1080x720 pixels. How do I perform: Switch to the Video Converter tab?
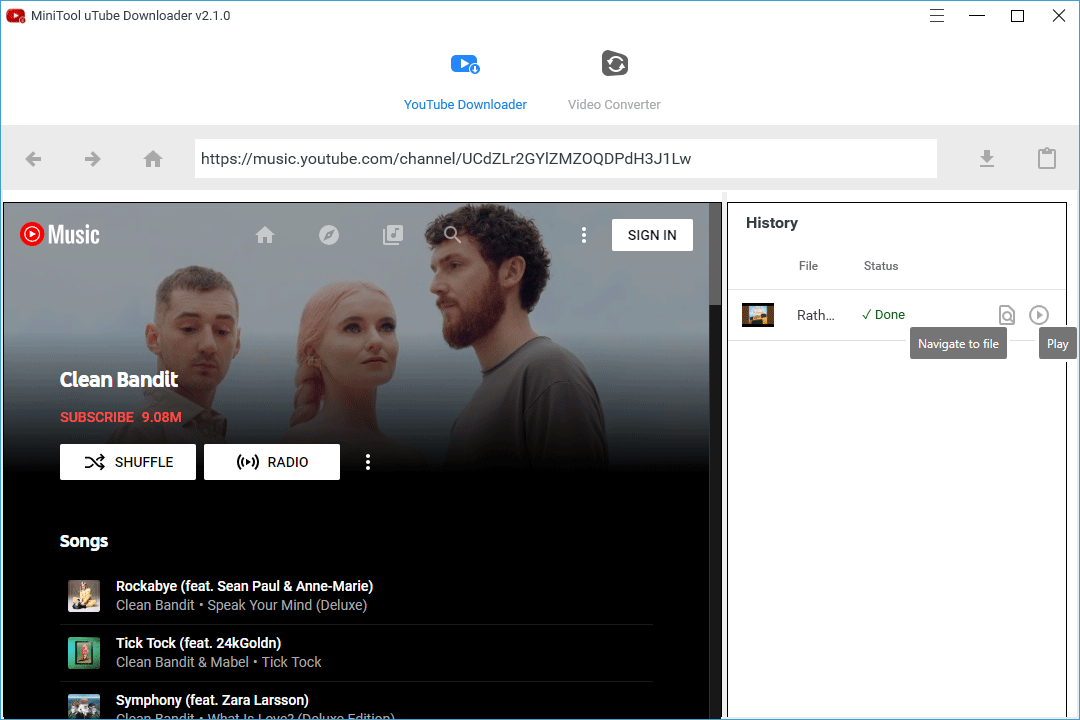(x=614, y=78)
